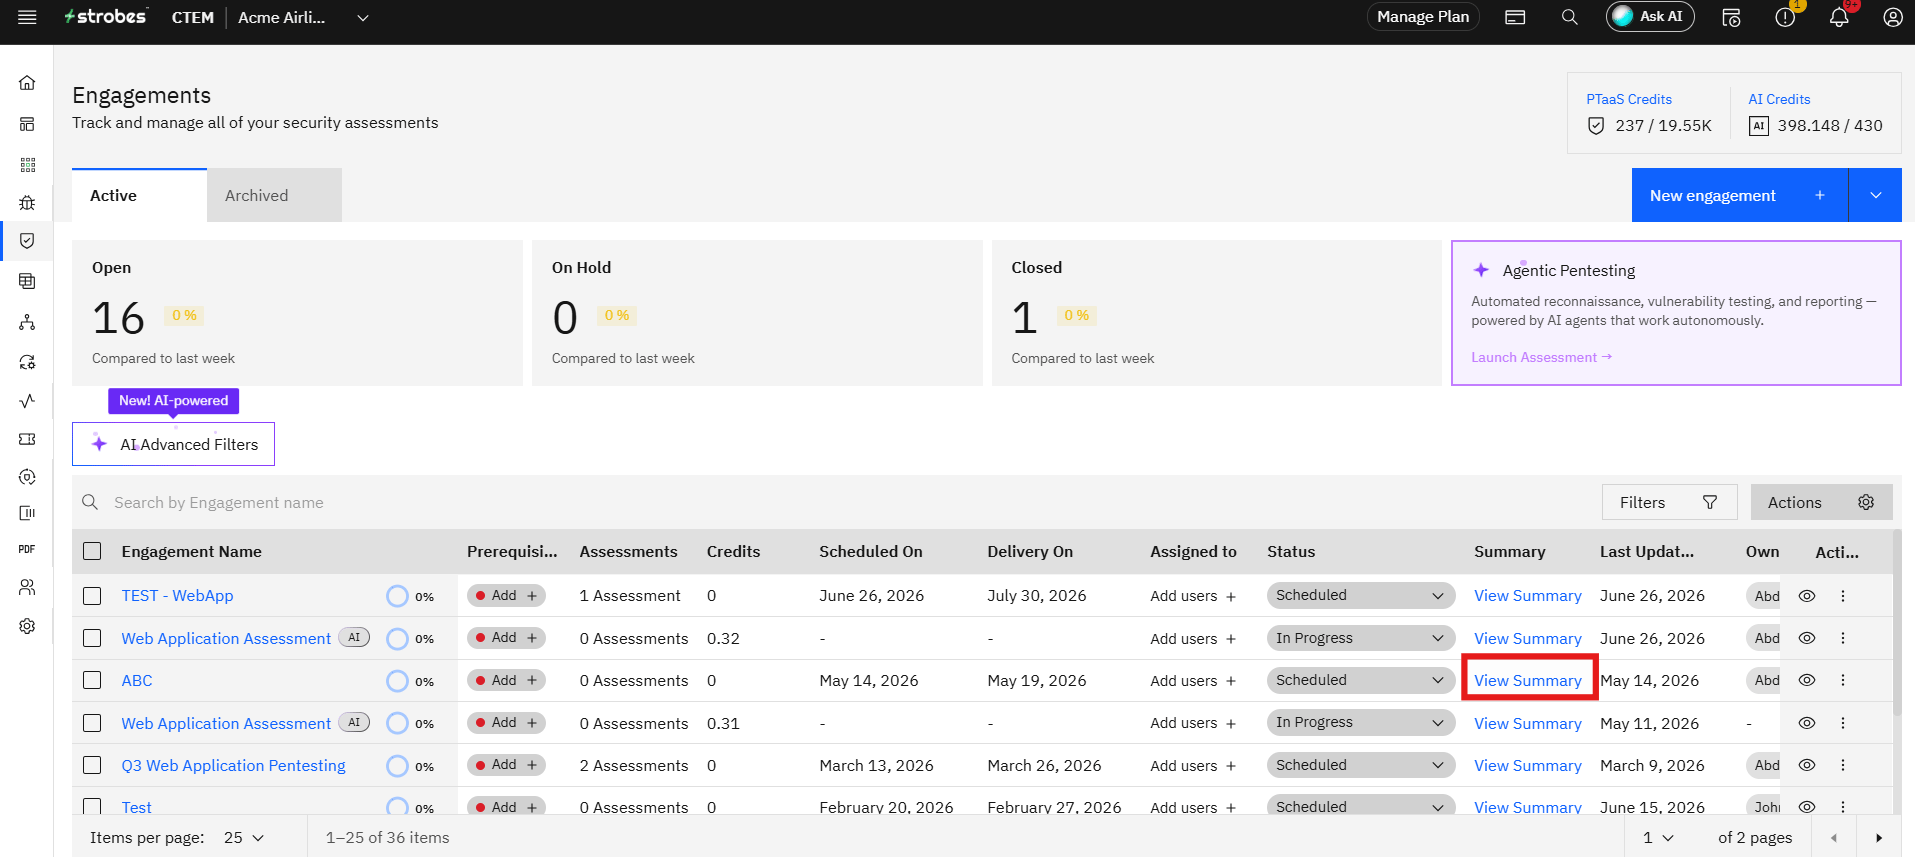Tick the select-all checkbox in table header
Viewport: 1915px width, 857px height.
(x=92, y=551)
